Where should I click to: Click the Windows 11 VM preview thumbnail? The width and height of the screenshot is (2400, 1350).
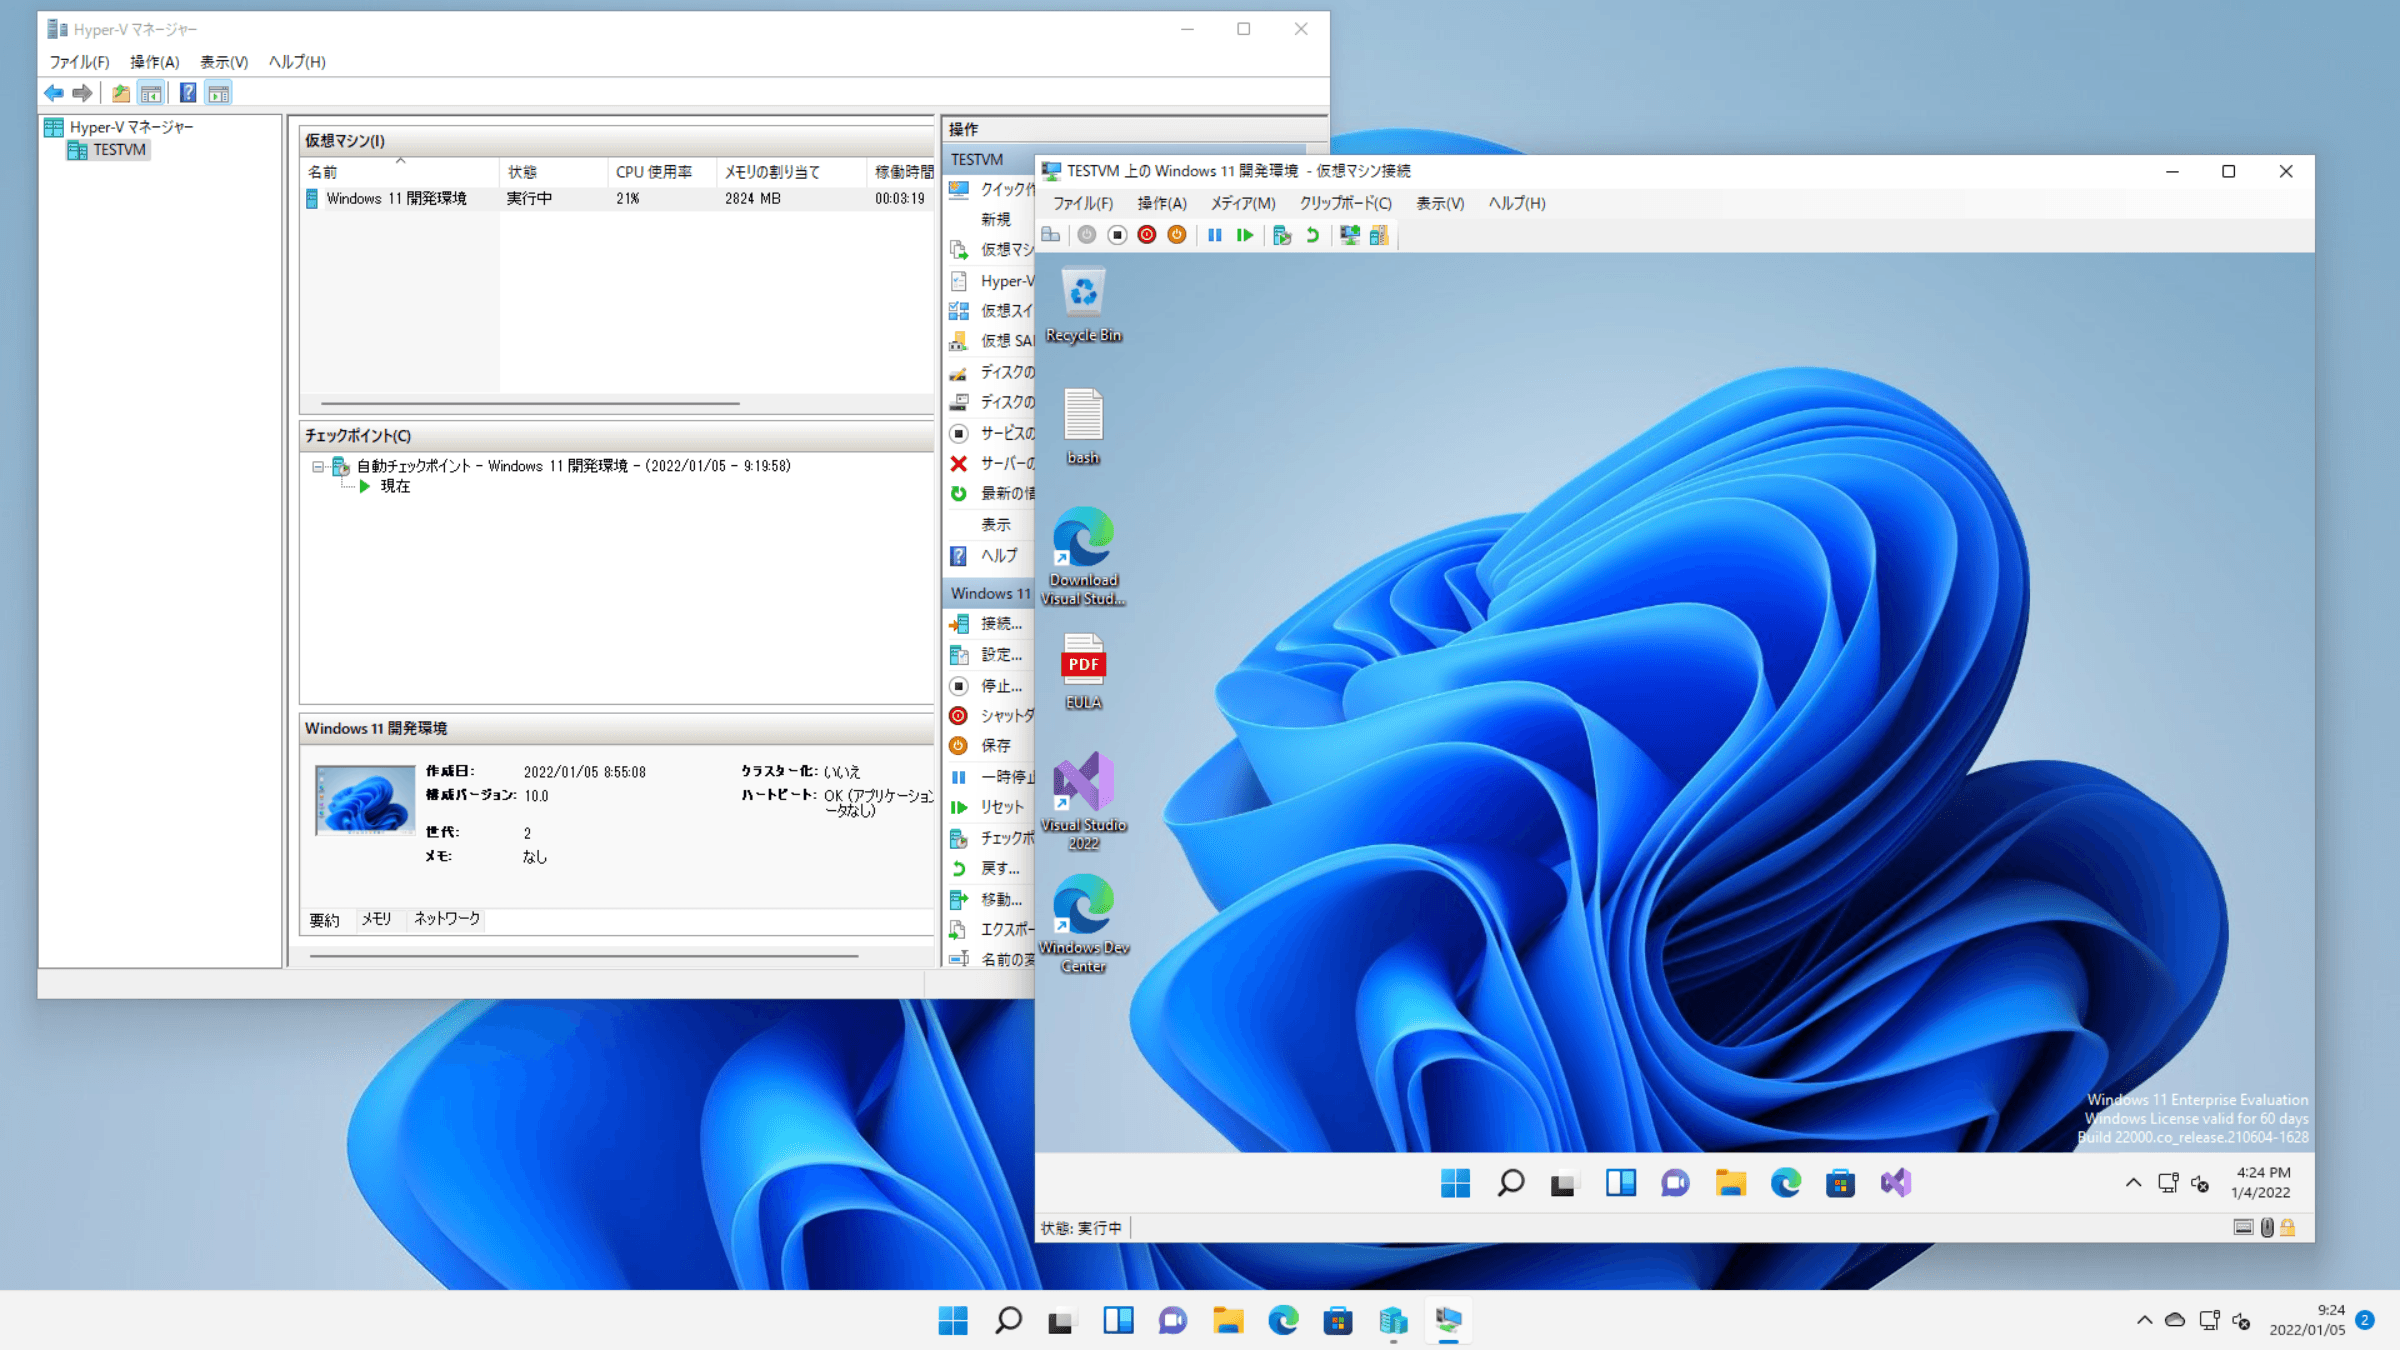[x=364, y=800]
